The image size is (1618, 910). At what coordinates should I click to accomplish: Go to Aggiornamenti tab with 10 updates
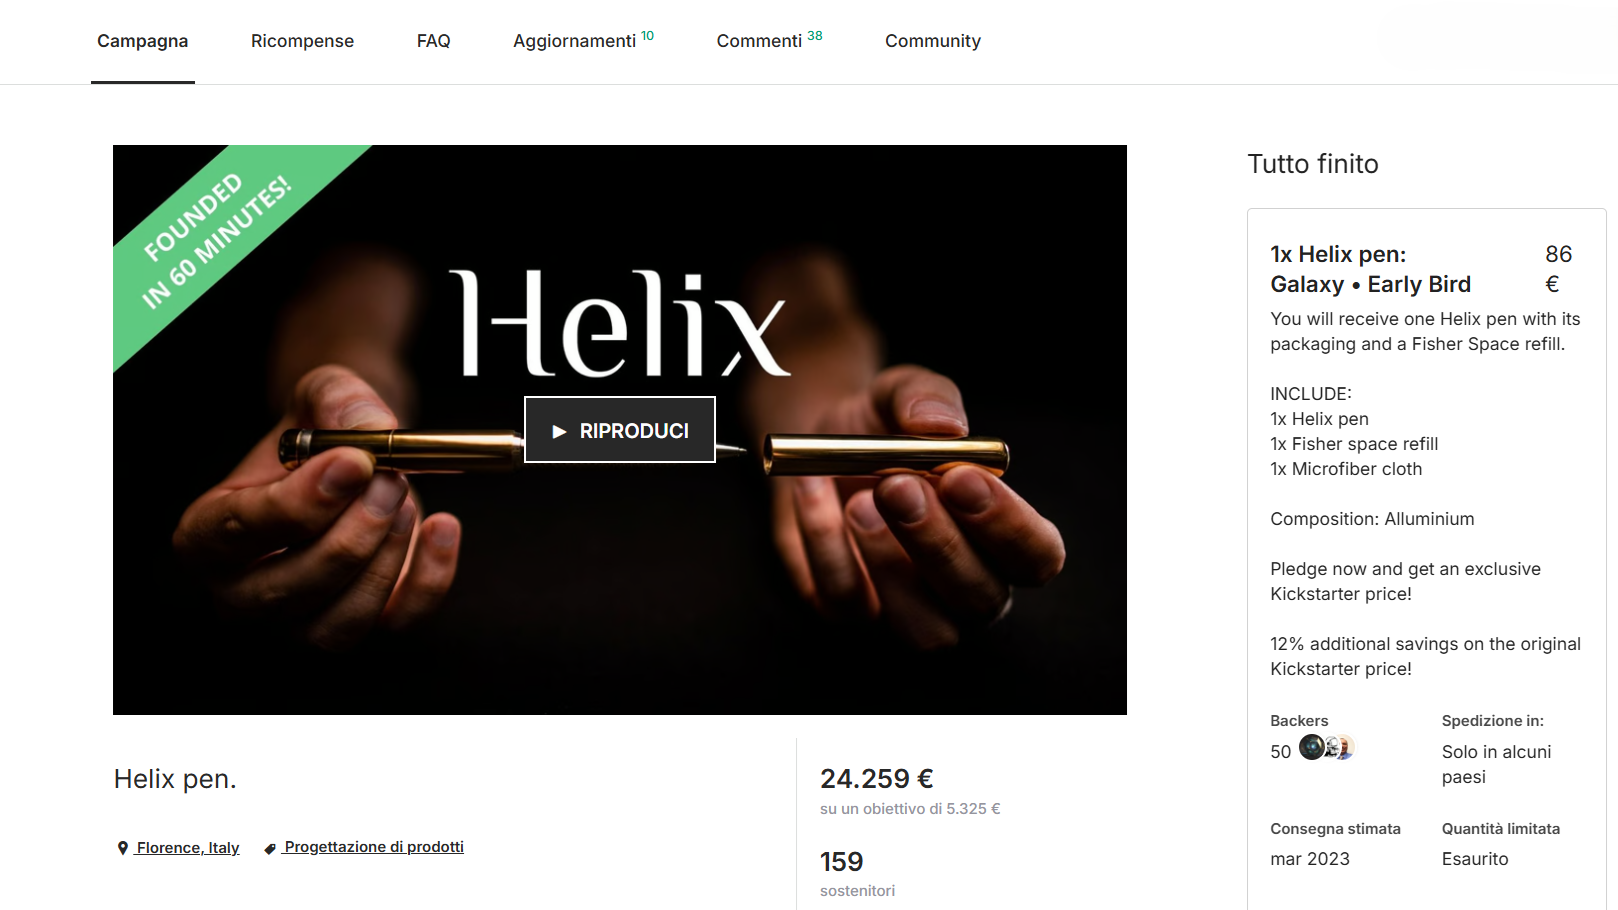[x=584, y=41]
